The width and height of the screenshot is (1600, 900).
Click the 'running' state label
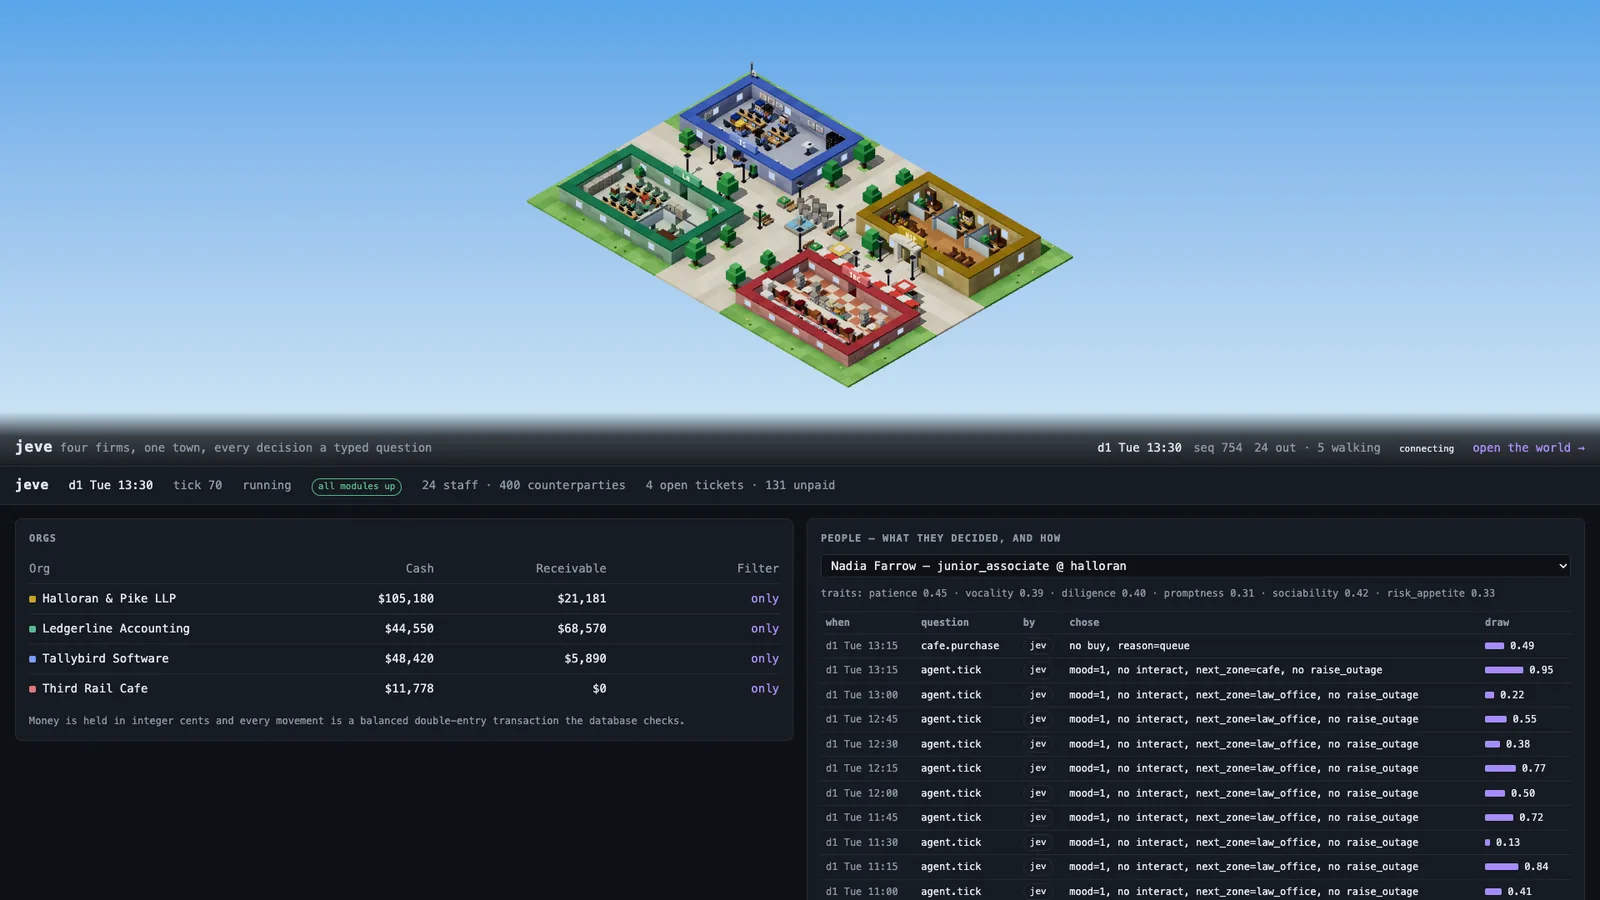coord(267,486)
